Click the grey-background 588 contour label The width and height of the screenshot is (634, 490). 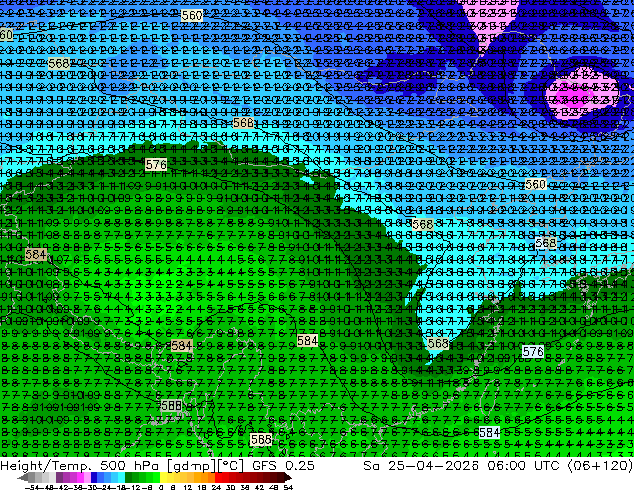(x=171, y=406)
